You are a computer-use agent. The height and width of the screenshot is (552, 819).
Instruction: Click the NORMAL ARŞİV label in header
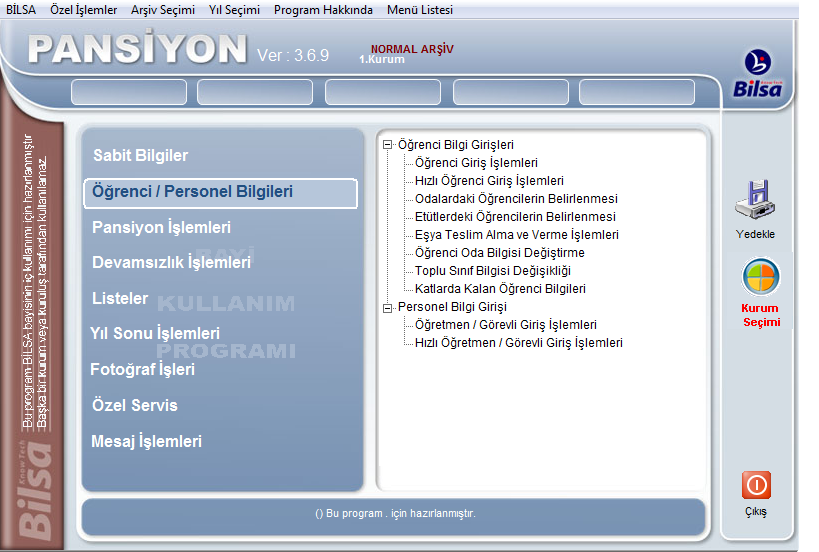(x=412, y=49)
